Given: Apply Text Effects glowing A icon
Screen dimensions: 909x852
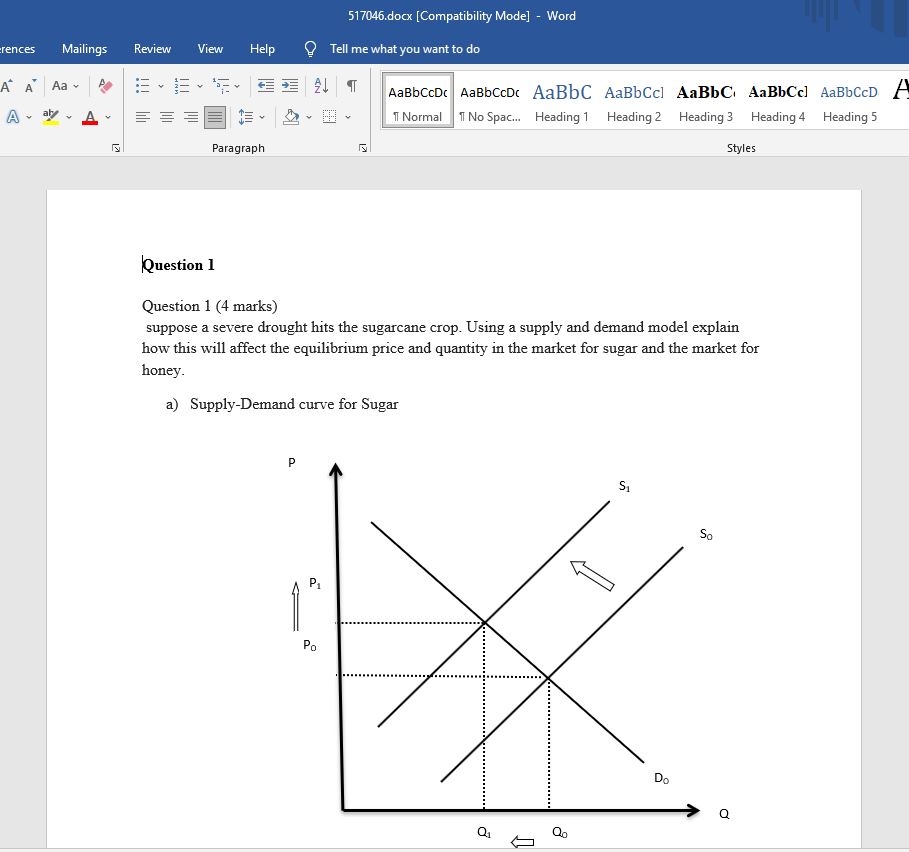Looking at the screenshot, I should pyautogui.click(x=12, y=117).
